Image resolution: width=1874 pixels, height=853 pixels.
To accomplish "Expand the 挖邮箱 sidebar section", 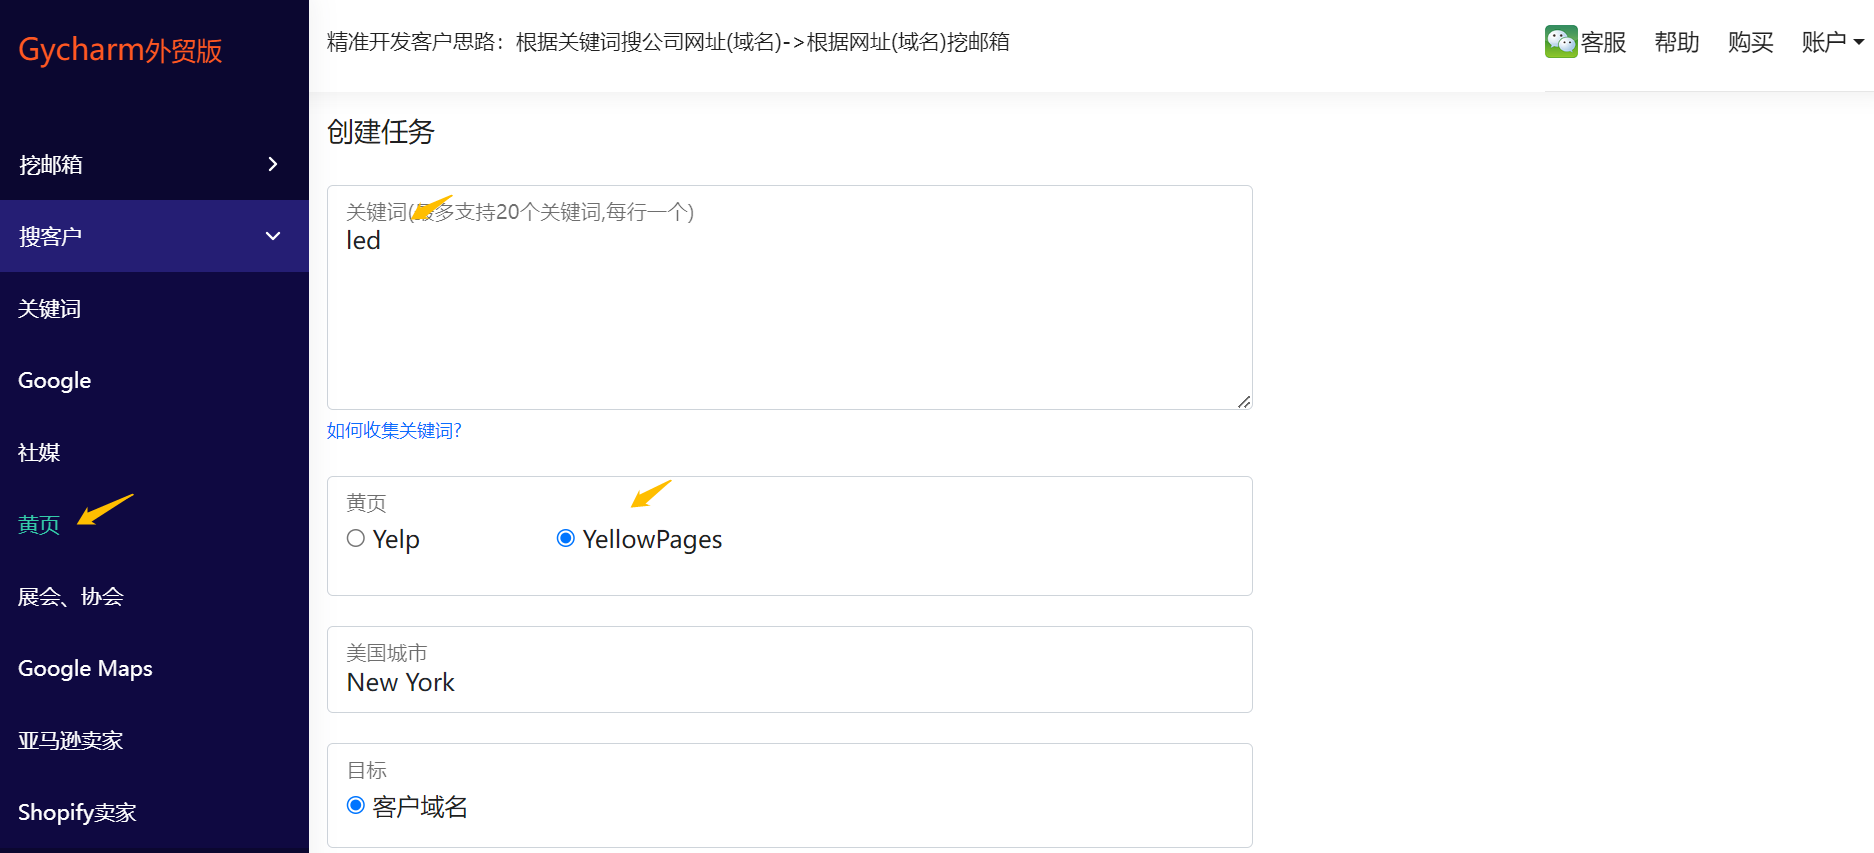I will click(154, 165).
